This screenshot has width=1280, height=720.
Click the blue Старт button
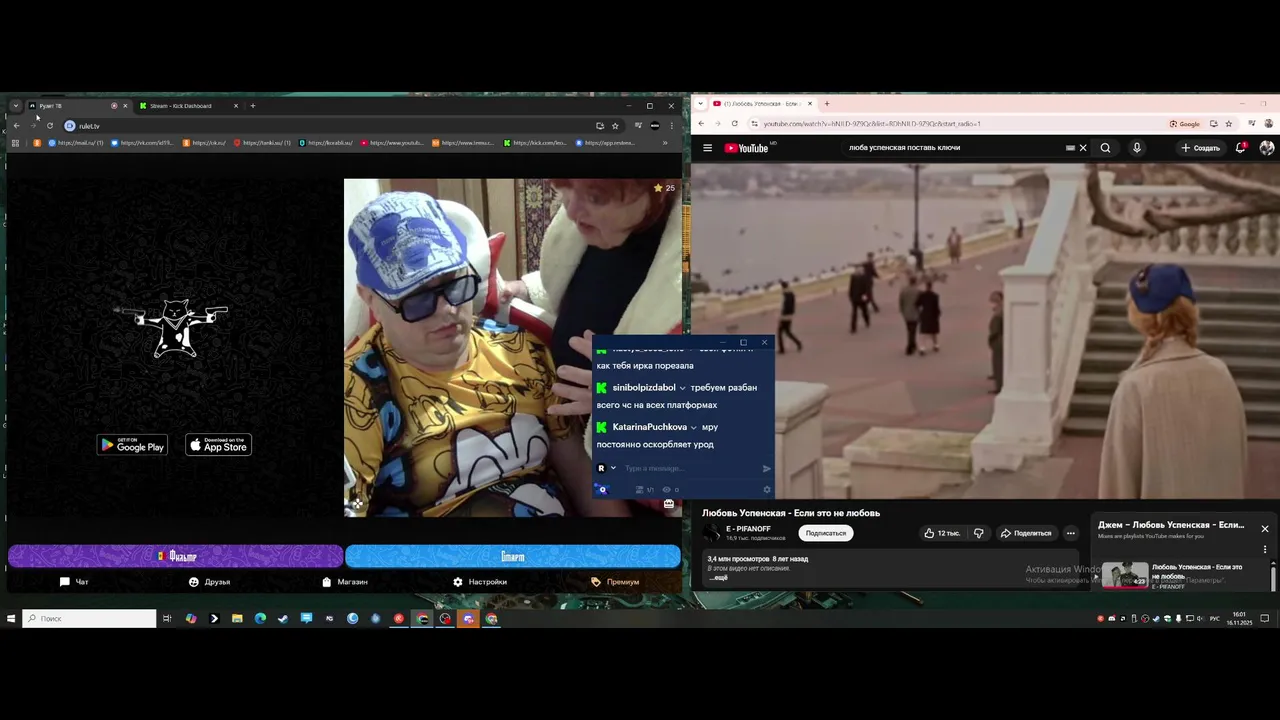pyautogui.click(x=513, y=556)
